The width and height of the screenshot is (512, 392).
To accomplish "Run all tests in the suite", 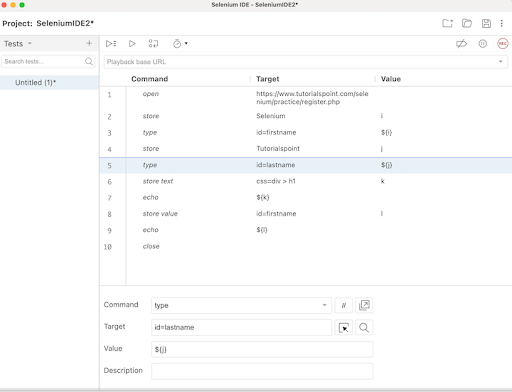I will click(111, 44).
